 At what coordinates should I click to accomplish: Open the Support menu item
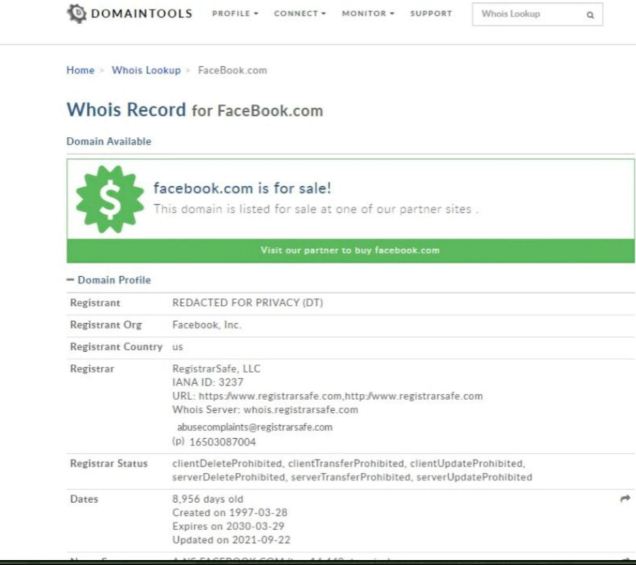[x=431, y=13]
